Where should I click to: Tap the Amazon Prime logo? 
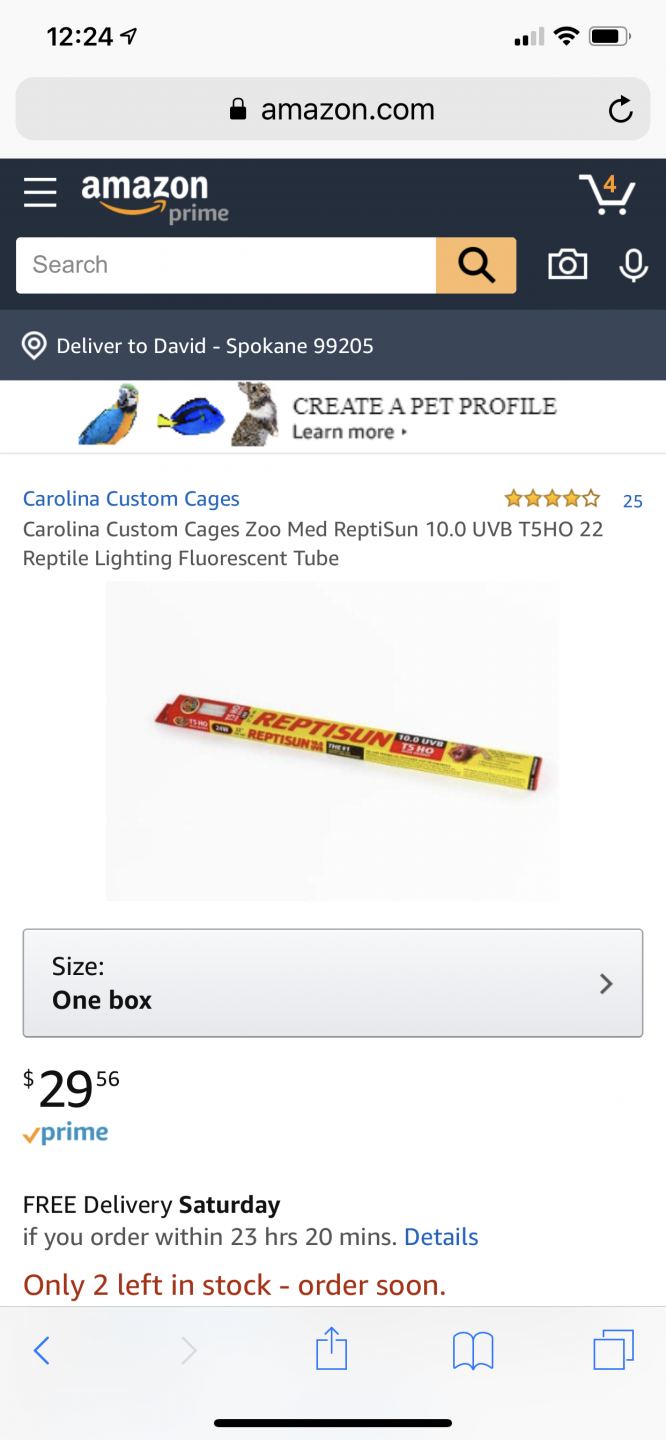[154, 198]
